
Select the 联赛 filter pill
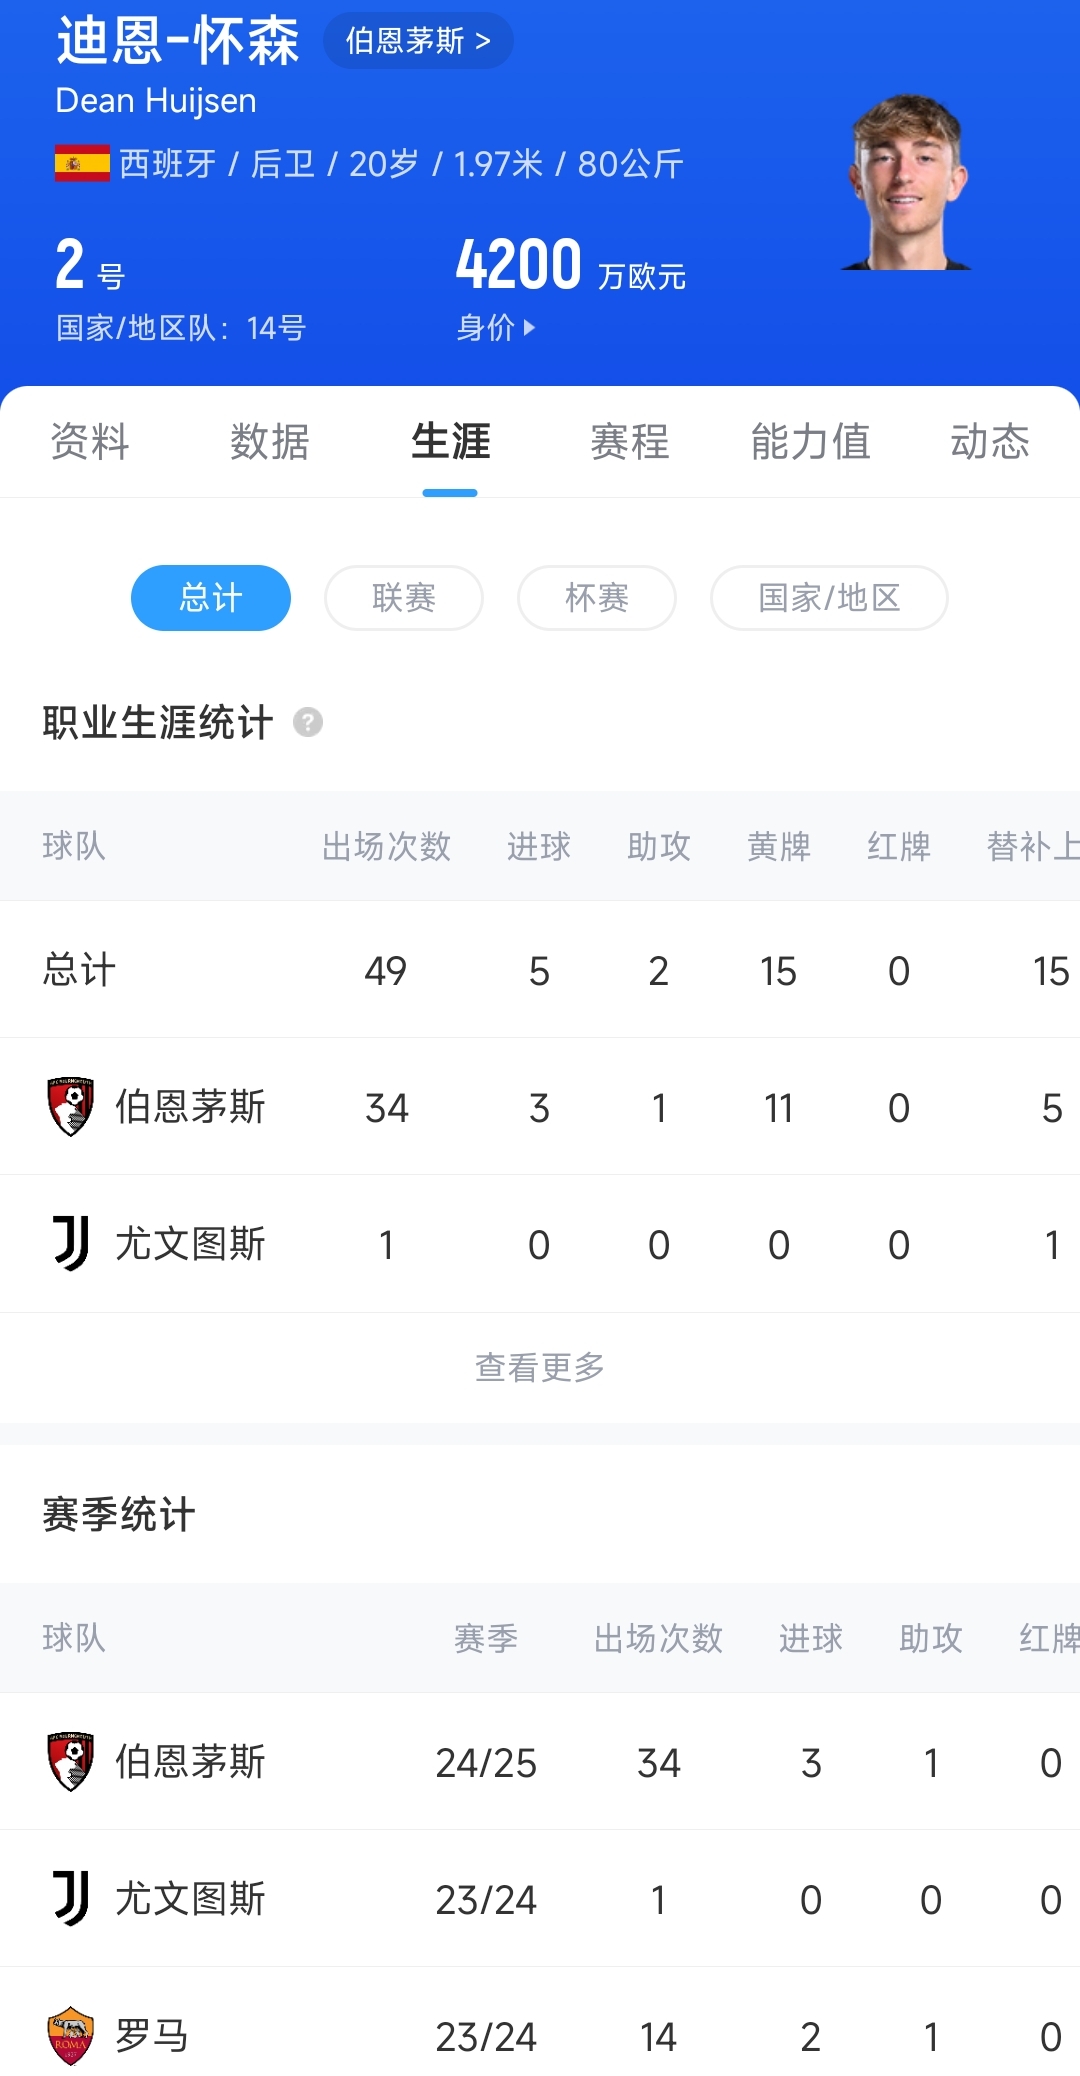tap(404, 598)
